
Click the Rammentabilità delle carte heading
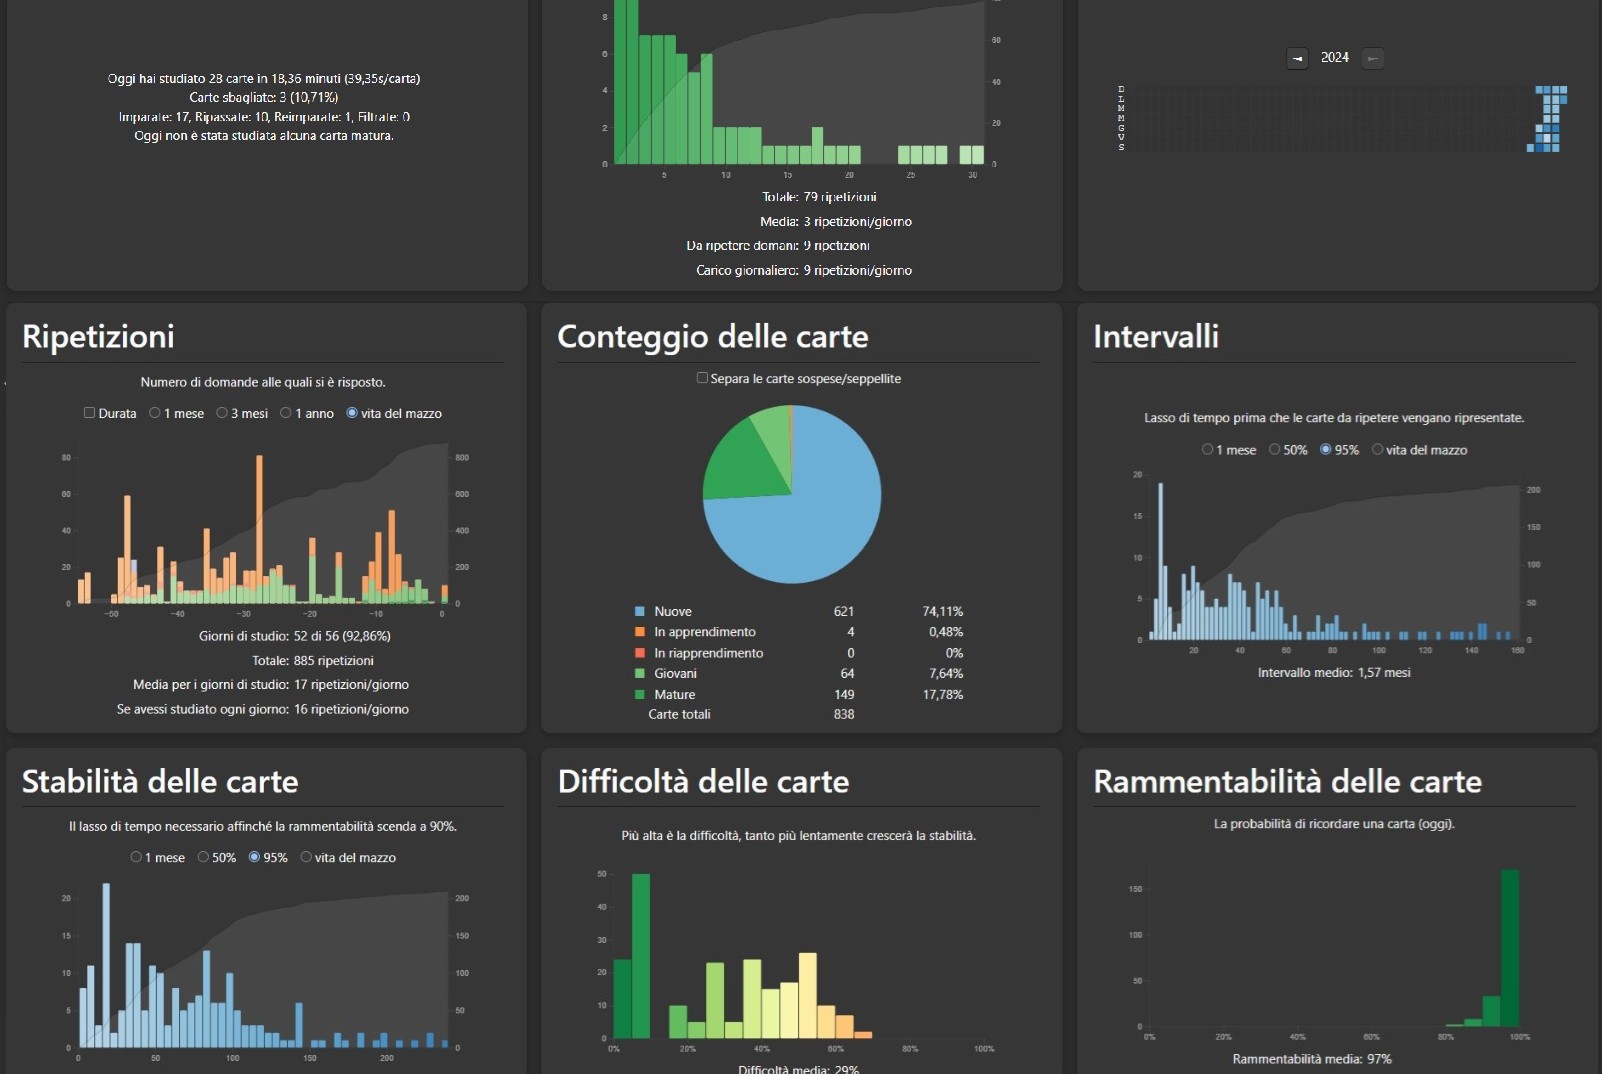tap(1287, 781)
